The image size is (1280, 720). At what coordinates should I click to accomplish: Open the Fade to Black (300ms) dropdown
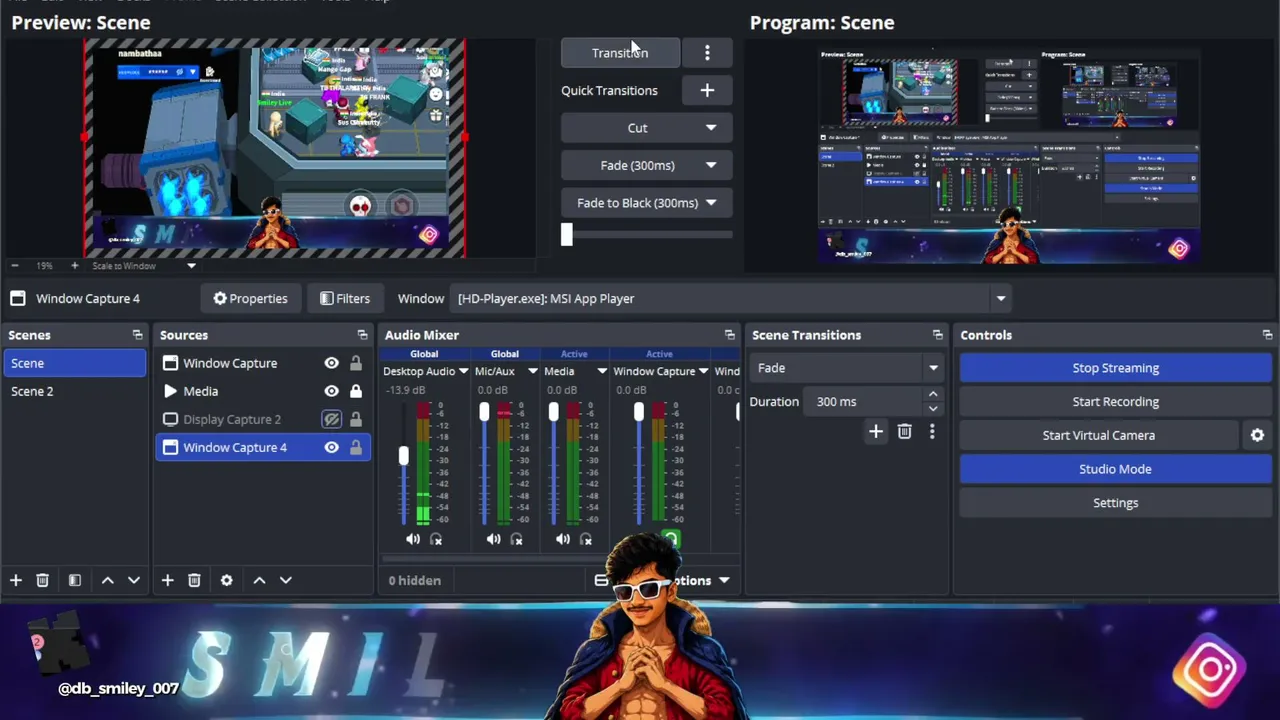(x=711, y=203)
